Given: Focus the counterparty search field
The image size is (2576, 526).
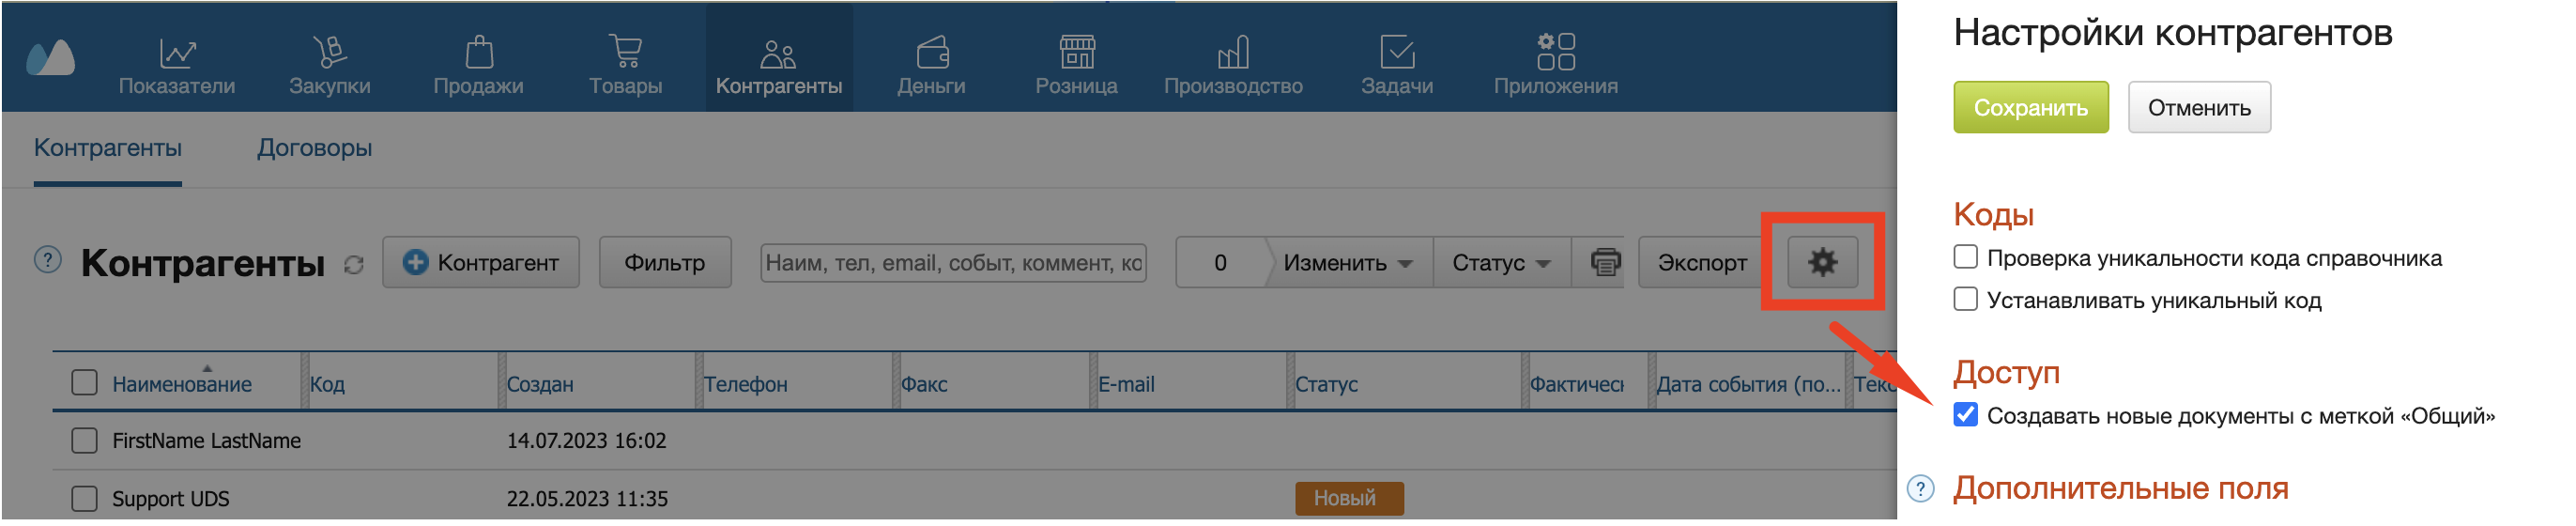Looking at the screenshot, I should point(954,263).
